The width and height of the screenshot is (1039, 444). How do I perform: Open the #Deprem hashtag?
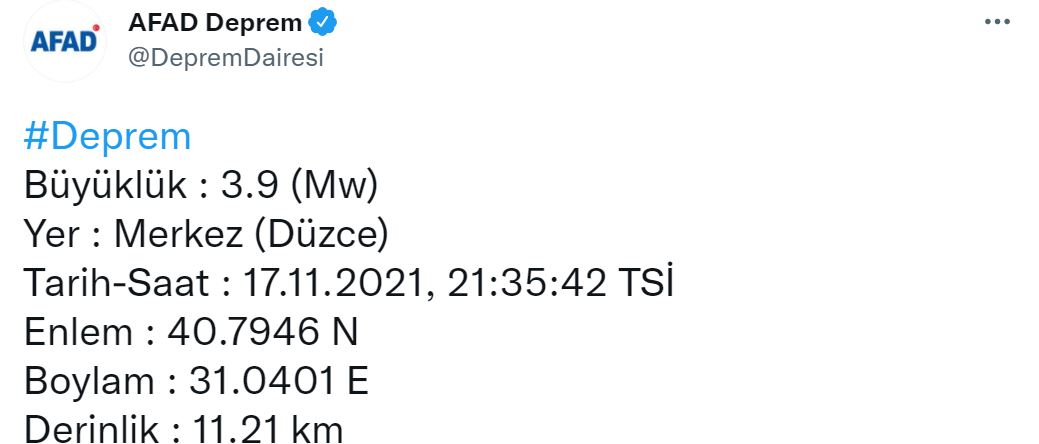click(107, 137)
